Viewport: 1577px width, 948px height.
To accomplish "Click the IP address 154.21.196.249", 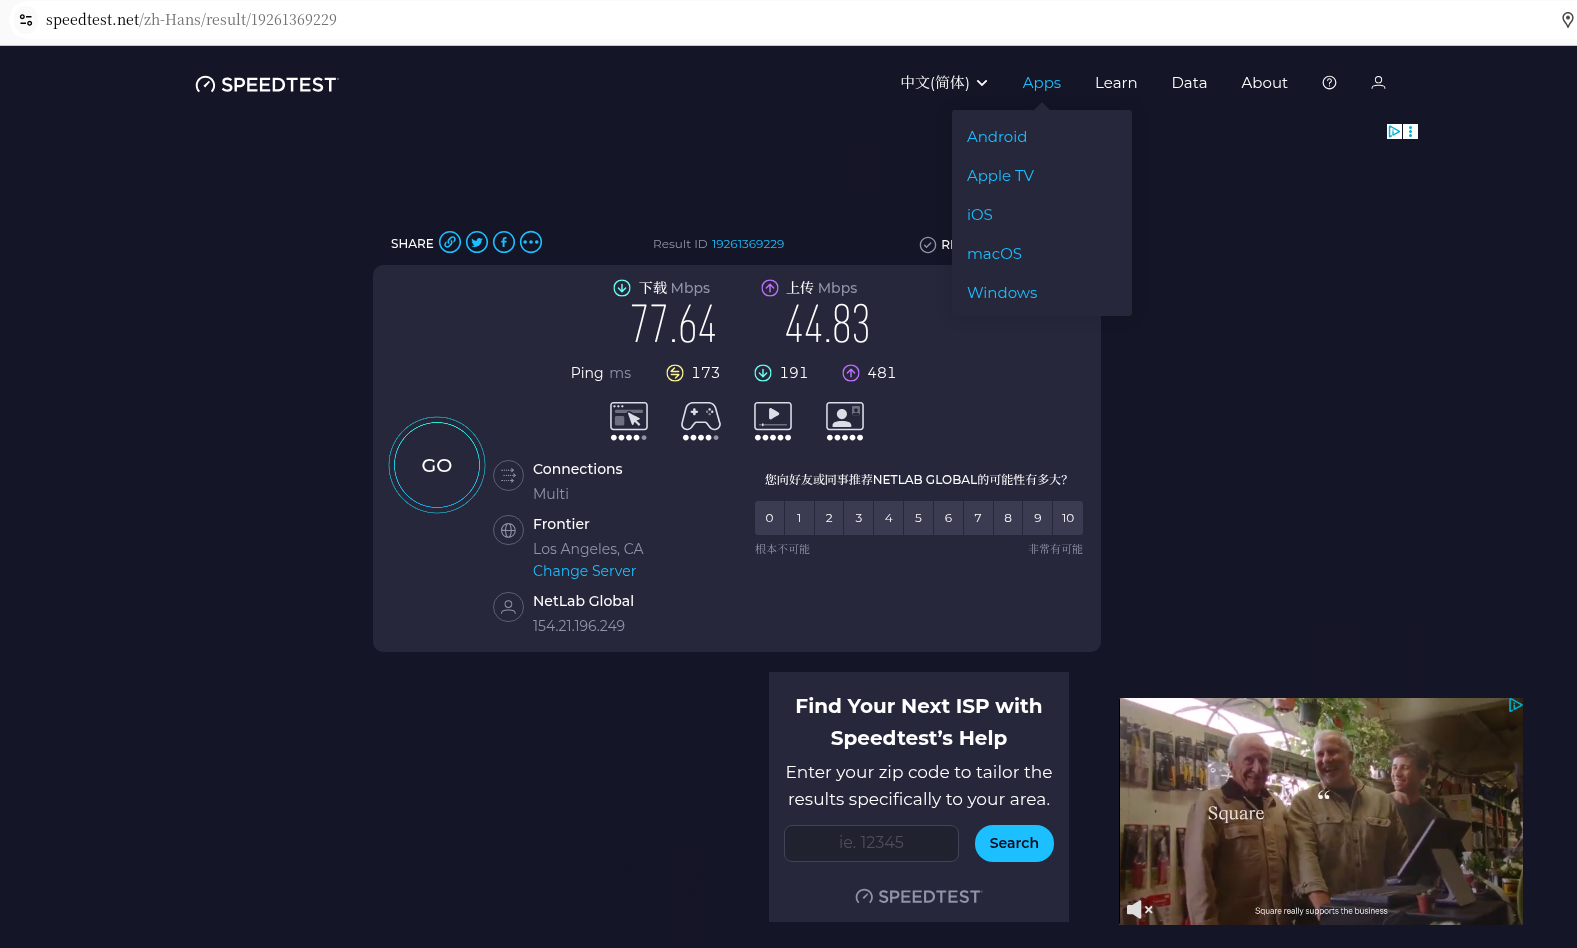I will (579, 626).
